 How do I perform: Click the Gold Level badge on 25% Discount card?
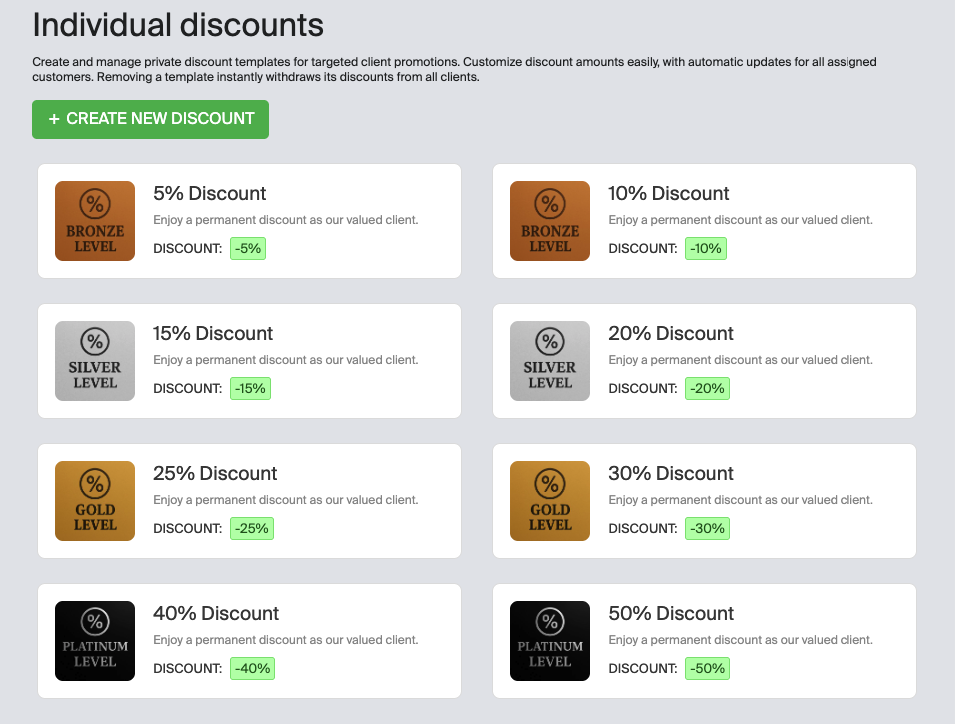click(x=94, y=501)
